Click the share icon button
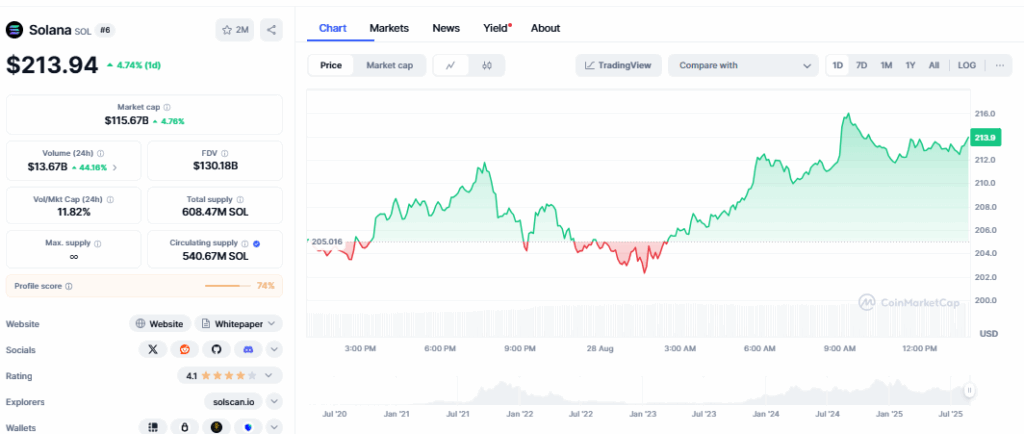 pyautogui.click(x=272, y=30)
